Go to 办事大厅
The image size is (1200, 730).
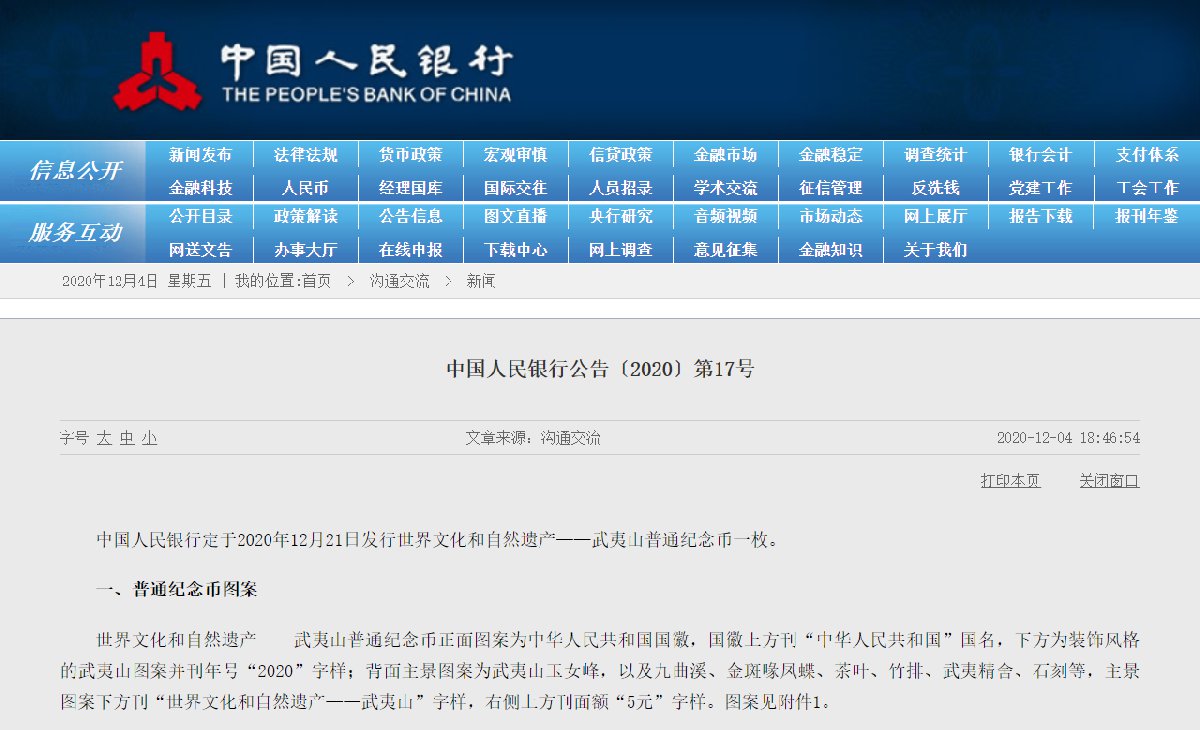(306, 250)
